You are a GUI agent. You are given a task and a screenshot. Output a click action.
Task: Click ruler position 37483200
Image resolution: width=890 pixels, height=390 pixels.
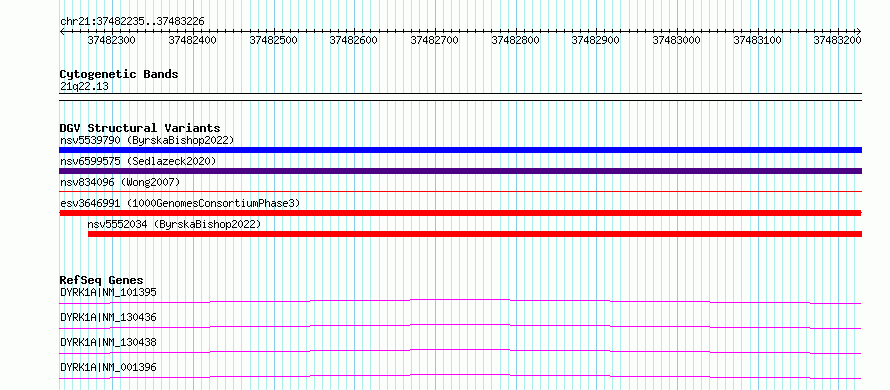838,40
